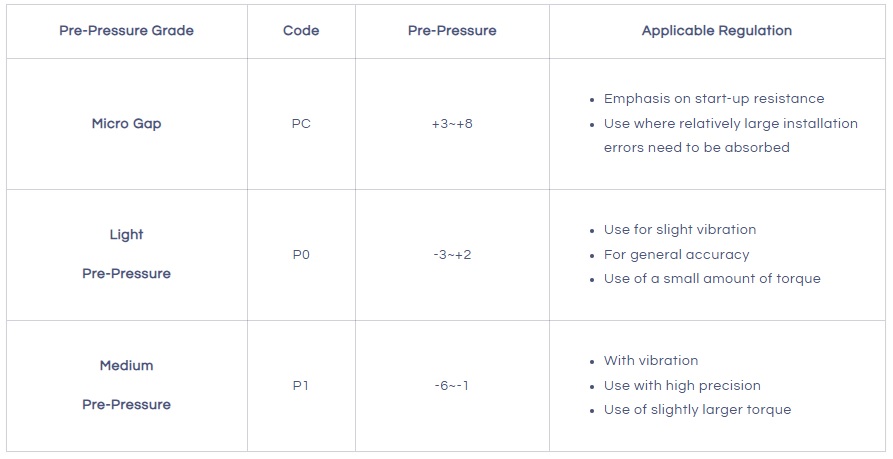Click 'For general accuracy' bullet text
The height and width of the screenshot is (459, 893).
(676, 254)
